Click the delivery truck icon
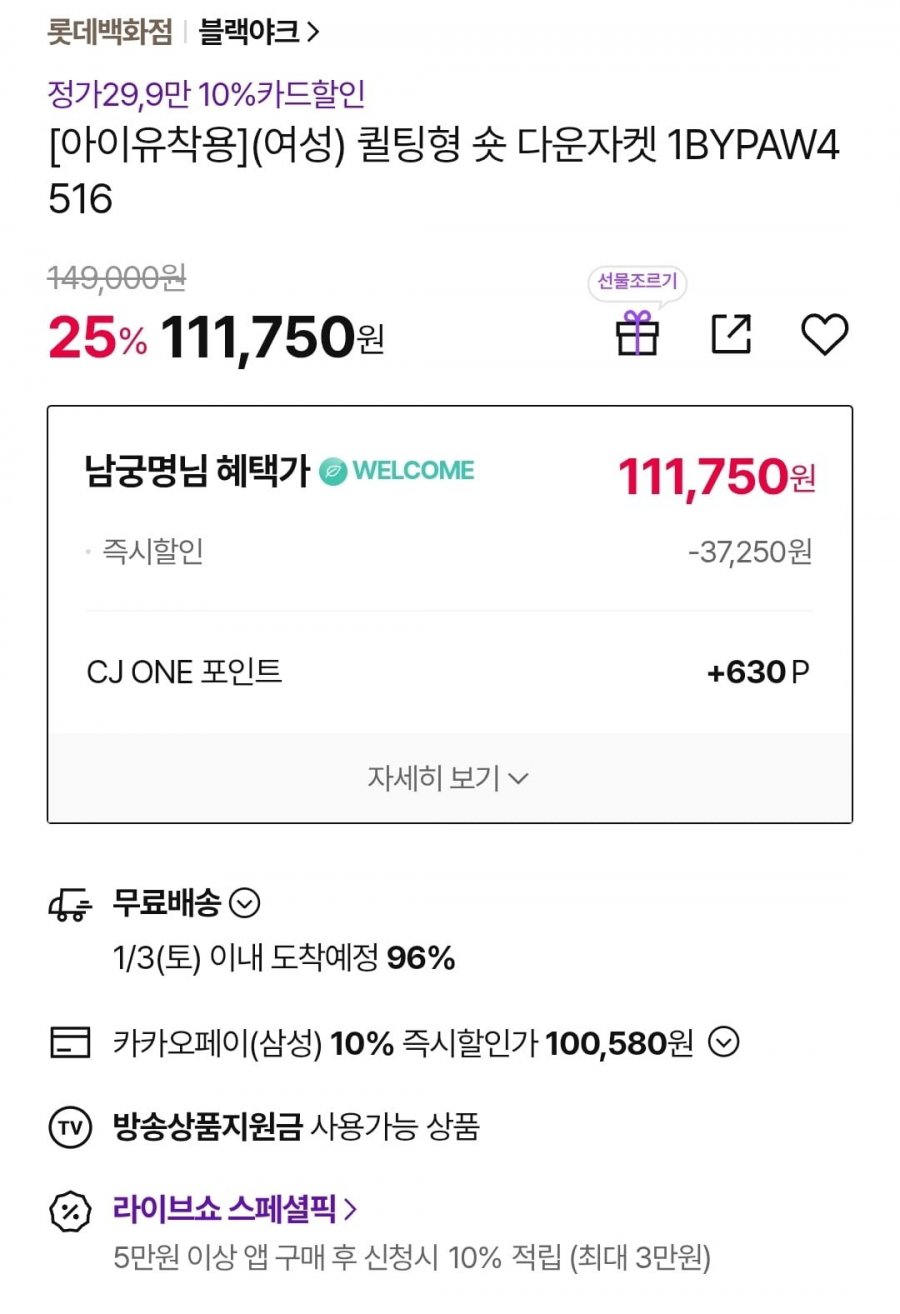Screen dimensions: 900x1314 (x=70, y=905)
